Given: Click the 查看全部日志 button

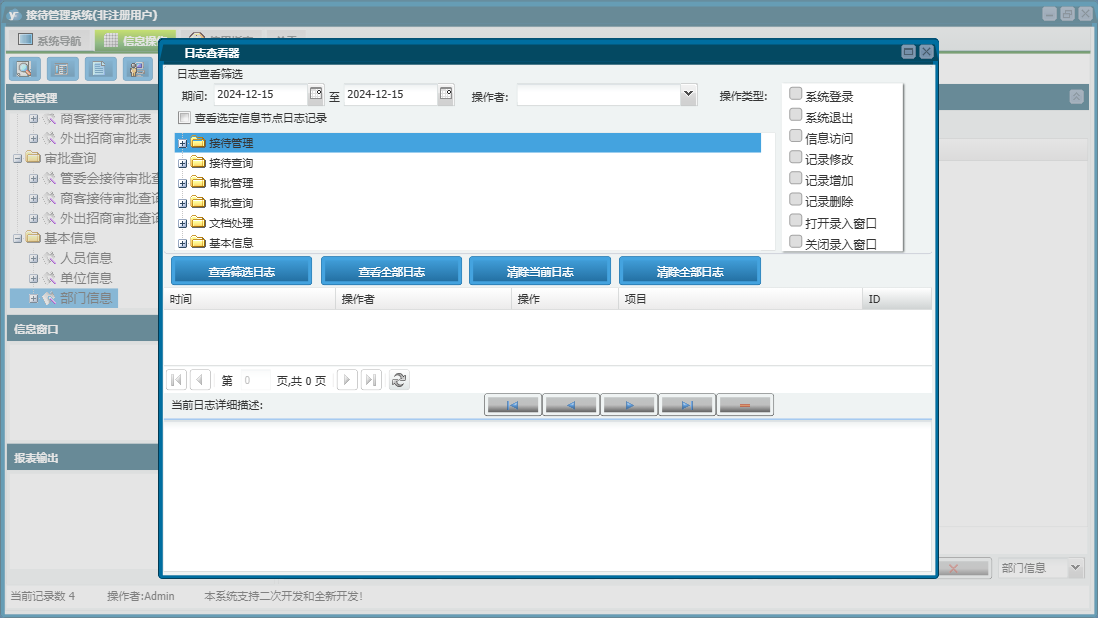Looking at the screenshot, I should click(391, 272).
